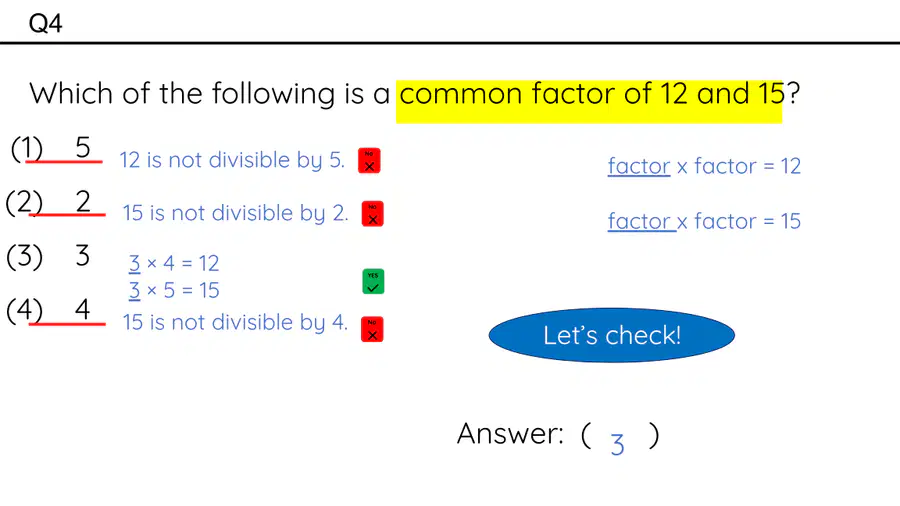Click the yellow highlighted common factor phrase
Viewport: 900px width, 506px height.
coord(589,101)
